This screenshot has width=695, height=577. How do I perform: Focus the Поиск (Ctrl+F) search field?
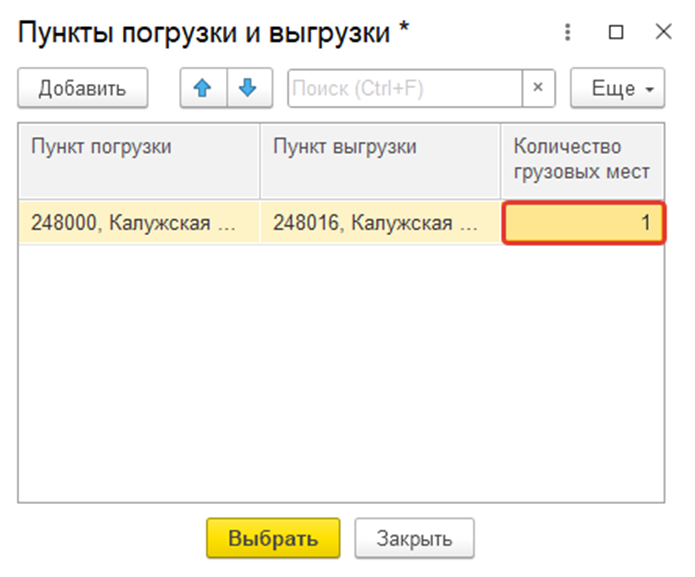coord(405,88)
